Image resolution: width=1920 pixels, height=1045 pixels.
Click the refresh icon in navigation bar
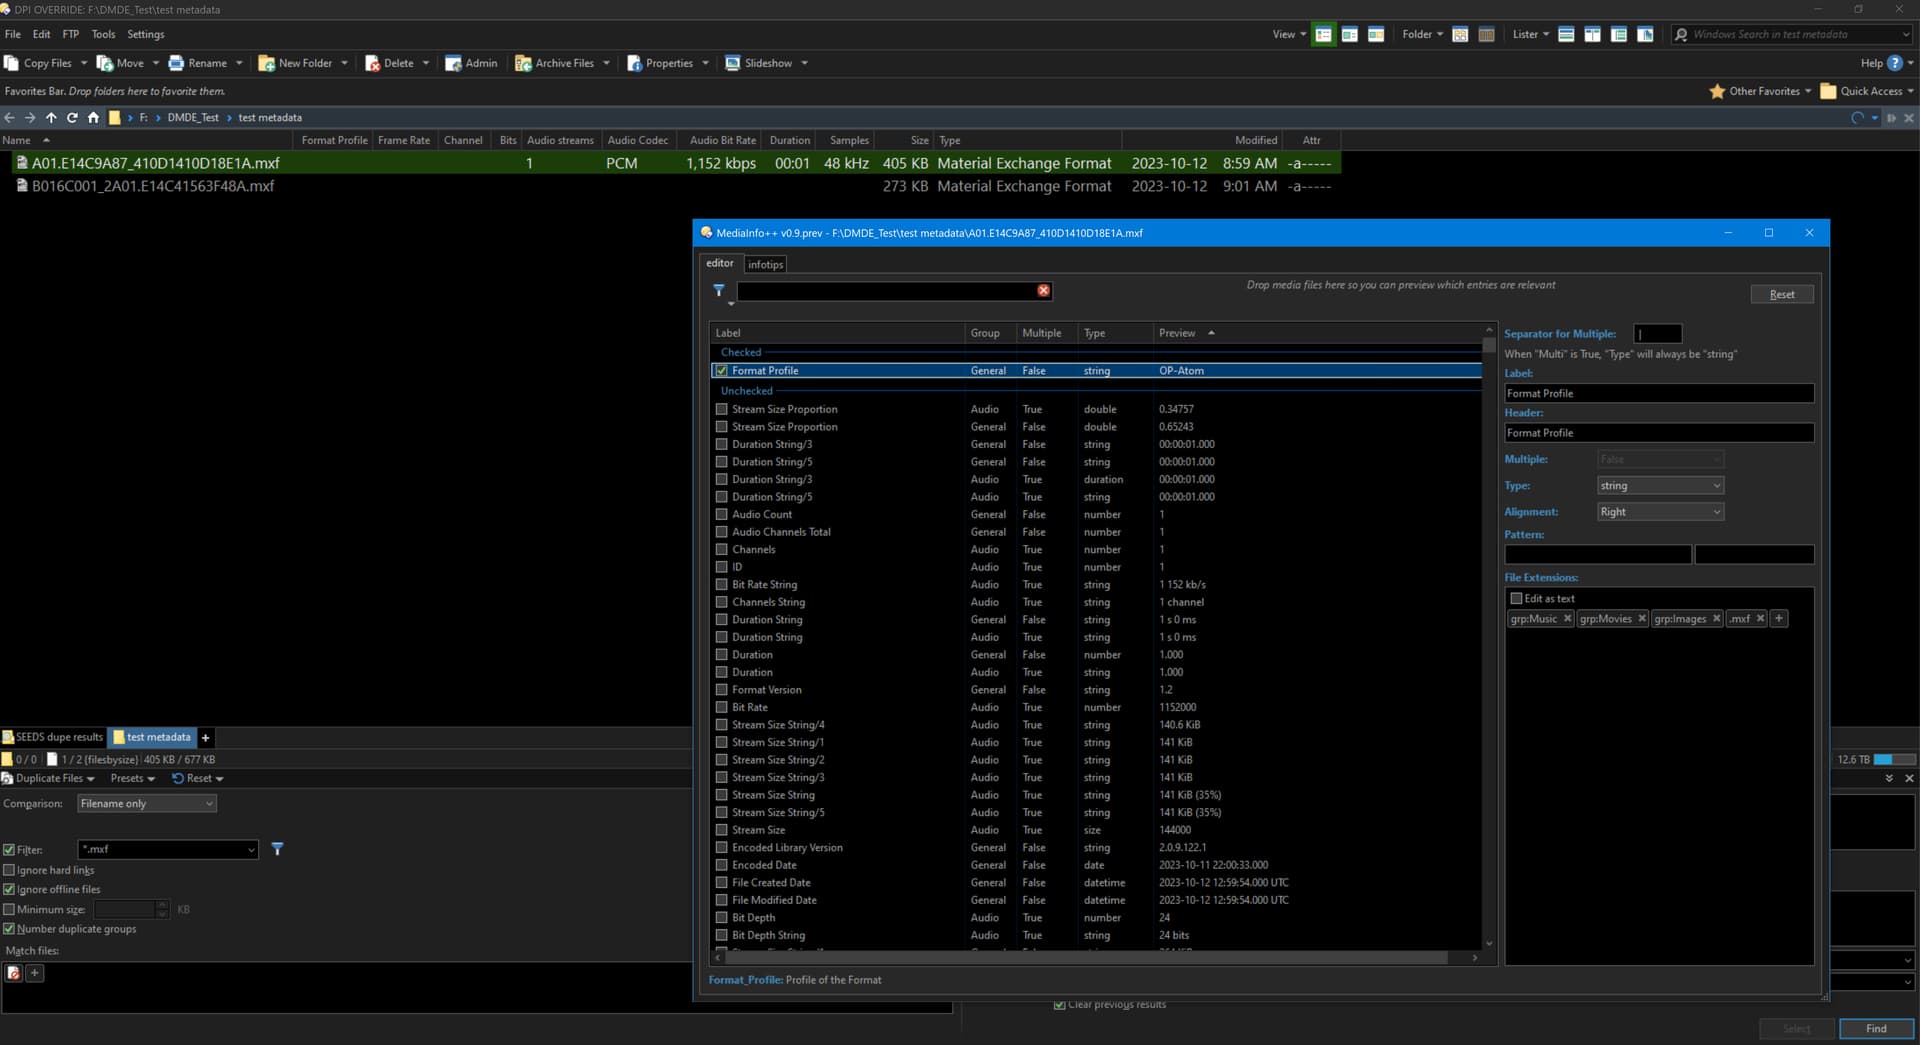coord(72,118)
